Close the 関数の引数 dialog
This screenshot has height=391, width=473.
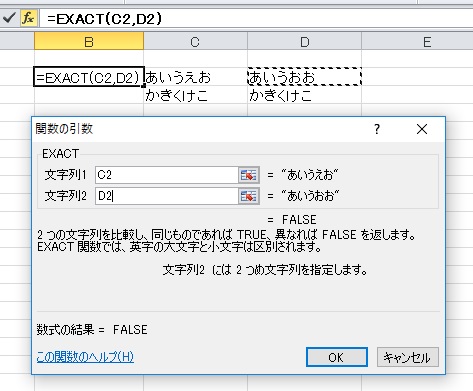pos(422,129)
